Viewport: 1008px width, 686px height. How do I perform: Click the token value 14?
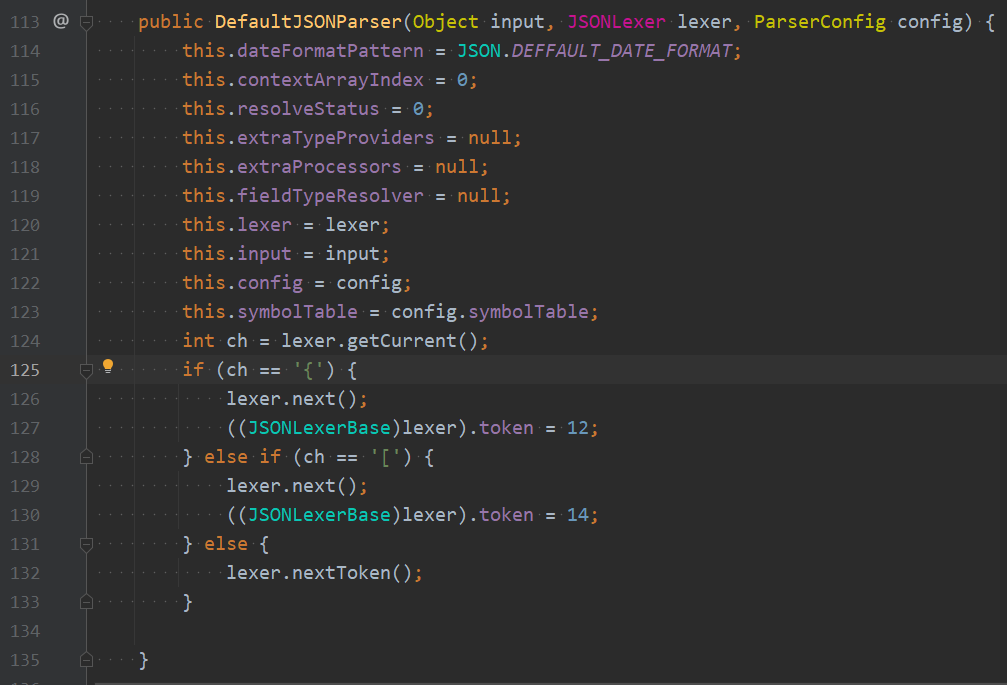click(577, 515)
